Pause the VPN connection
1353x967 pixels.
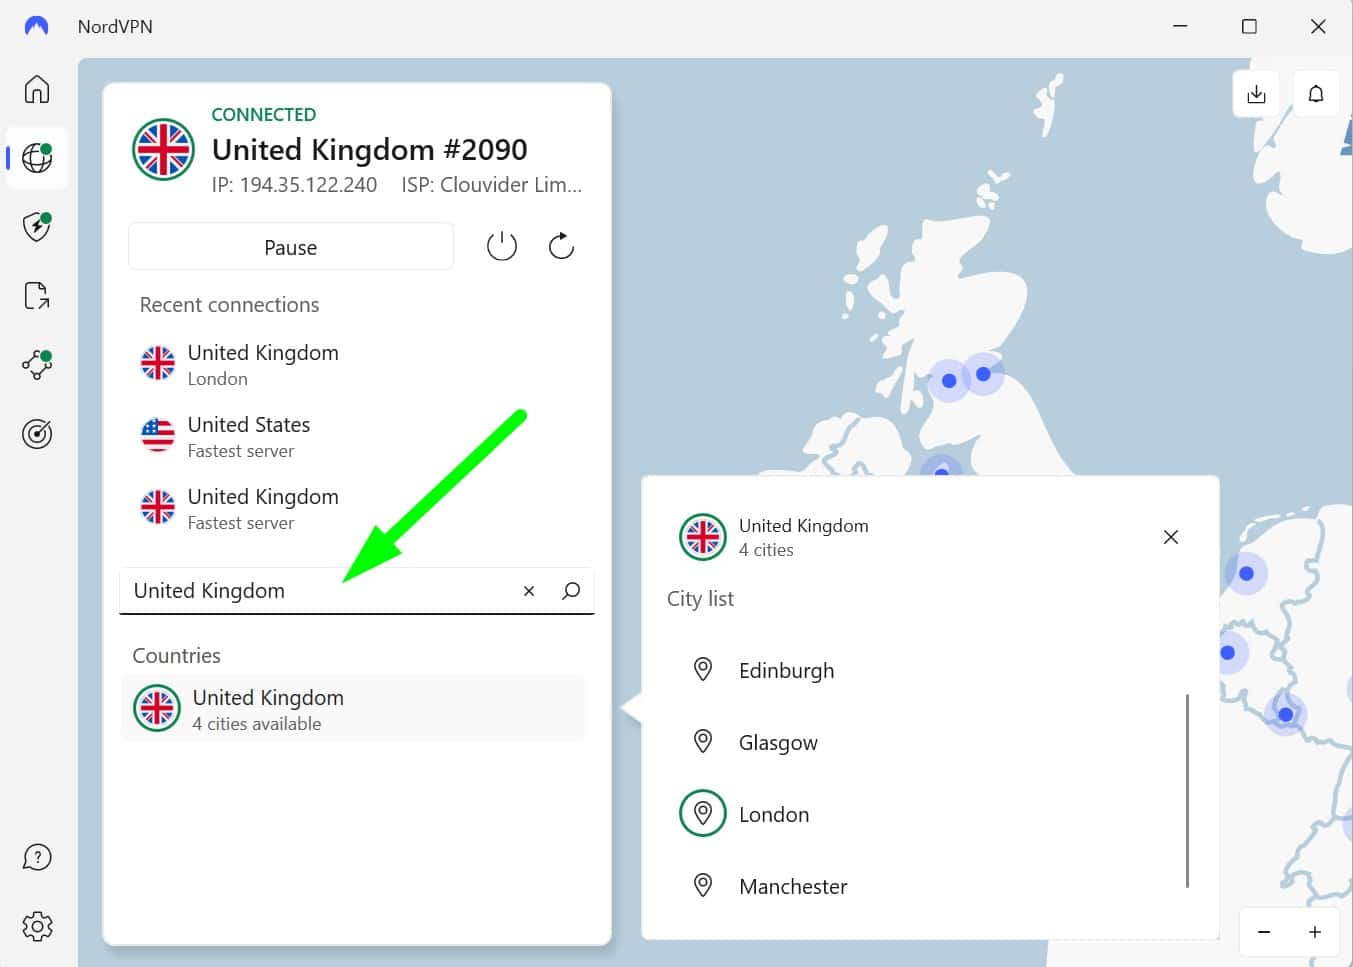point(291,247)
